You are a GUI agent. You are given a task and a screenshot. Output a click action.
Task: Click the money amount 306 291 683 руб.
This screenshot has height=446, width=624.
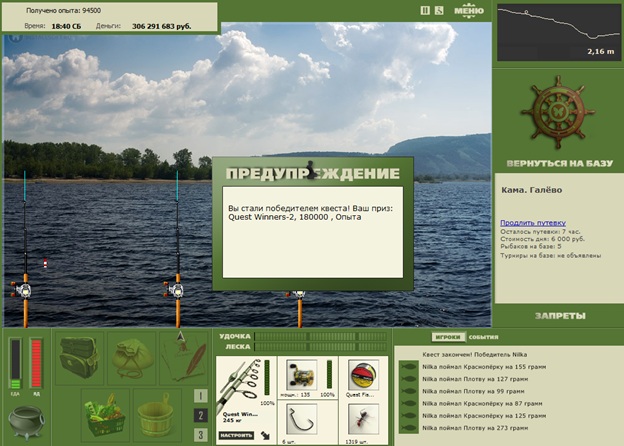pyautogui.click(x=162, y=26)
